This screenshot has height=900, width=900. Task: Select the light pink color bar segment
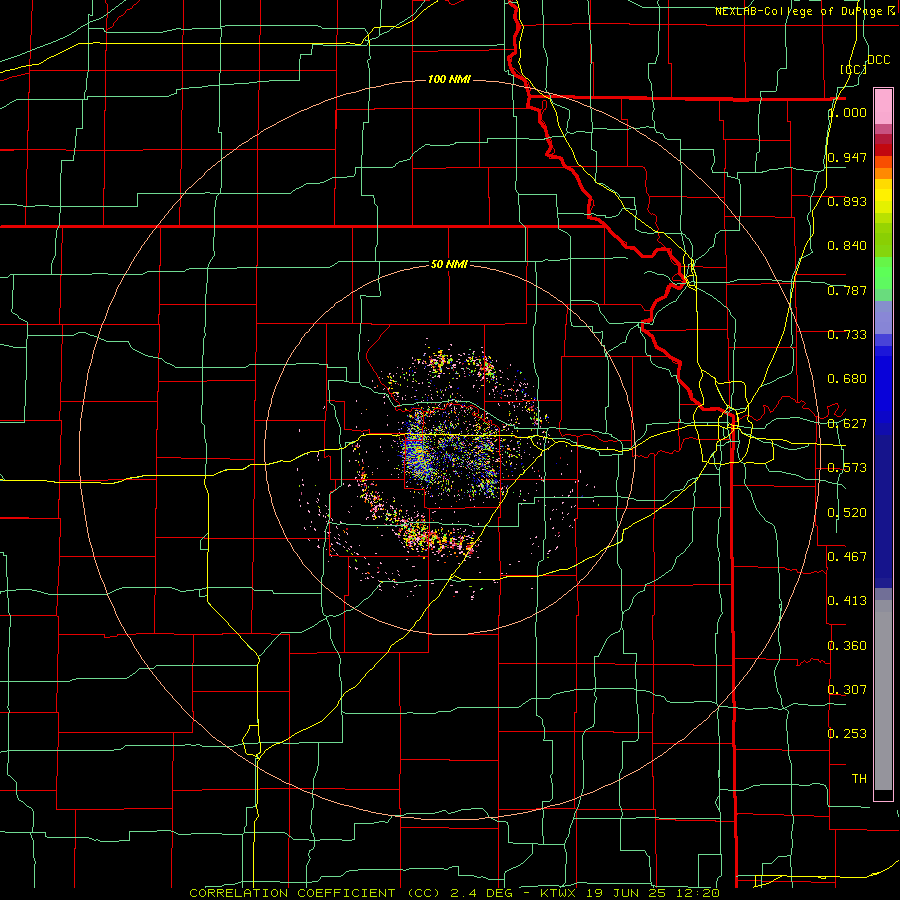(x=883, y=106)
